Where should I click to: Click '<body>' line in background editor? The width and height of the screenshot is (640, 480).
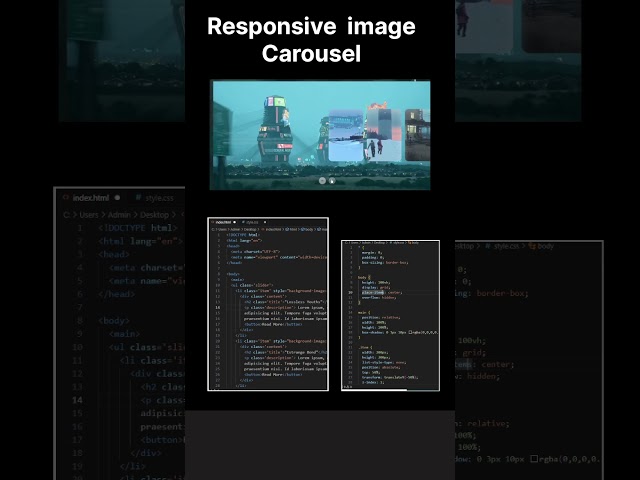tap(114, 320)
